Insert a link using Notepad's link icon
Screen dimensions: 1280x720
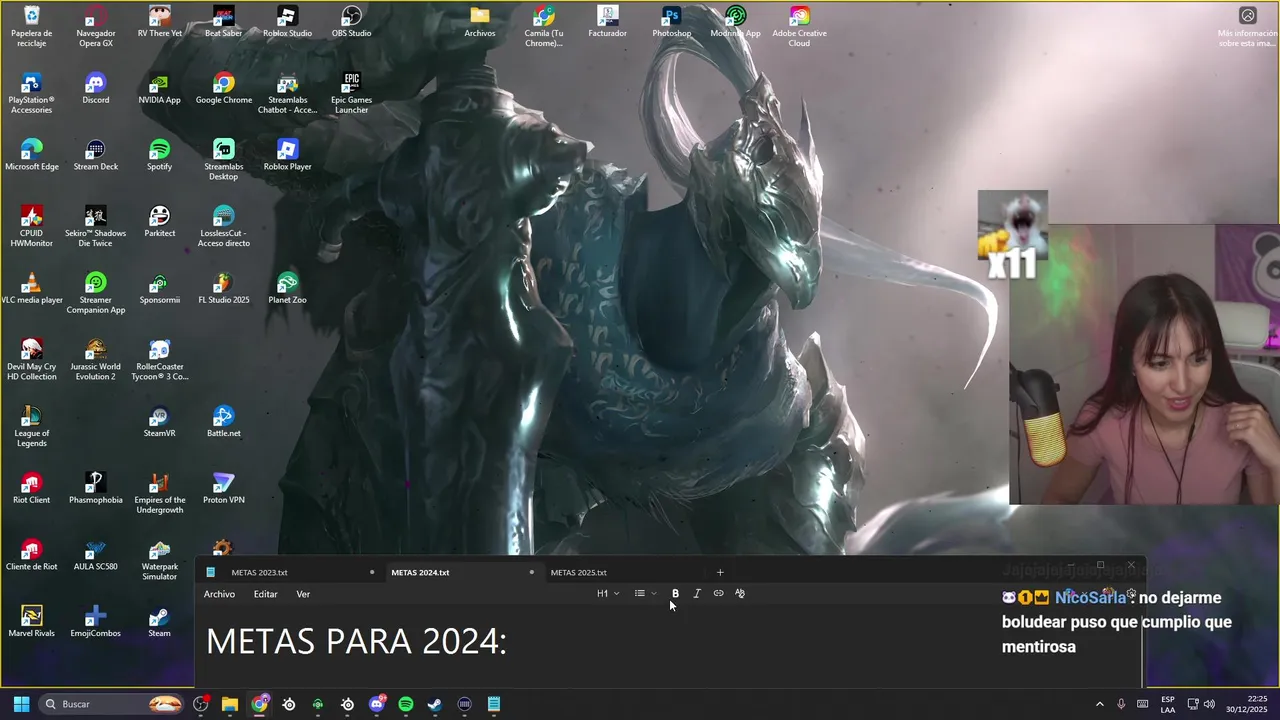pyautogui.click(x=718, y=594)
